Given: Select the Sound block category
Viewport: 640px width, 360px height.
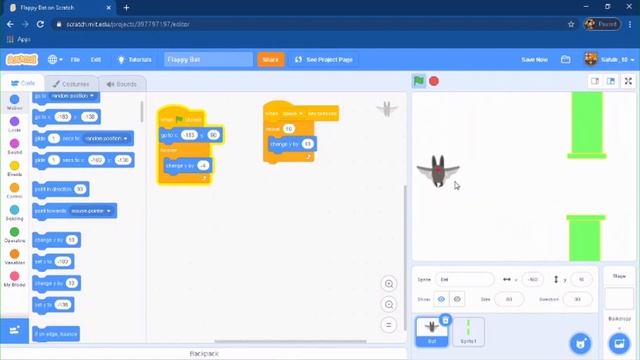Looking at the screenshot, I should [14, 147].
